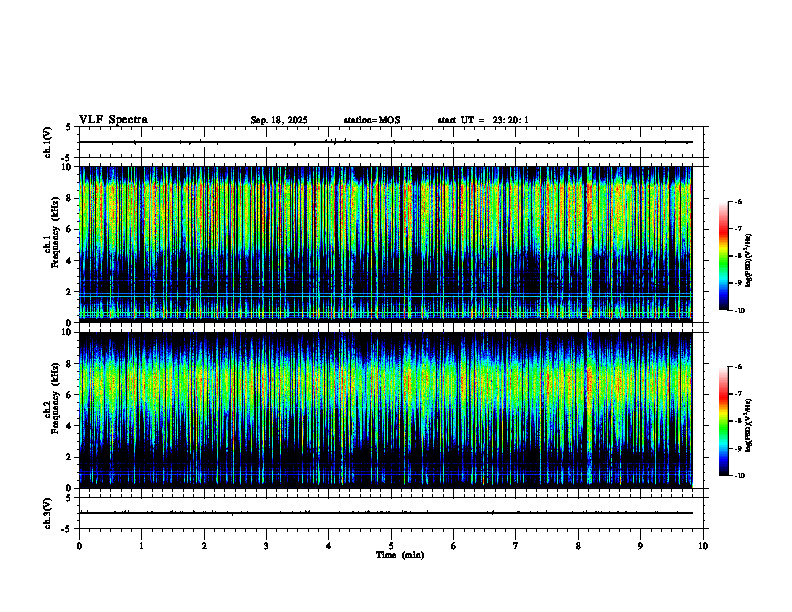Screen dimensions: 792x612
Task: Select the ch.1 'Frequency (kHz)' axis label
Action: [x=55, y=232]
